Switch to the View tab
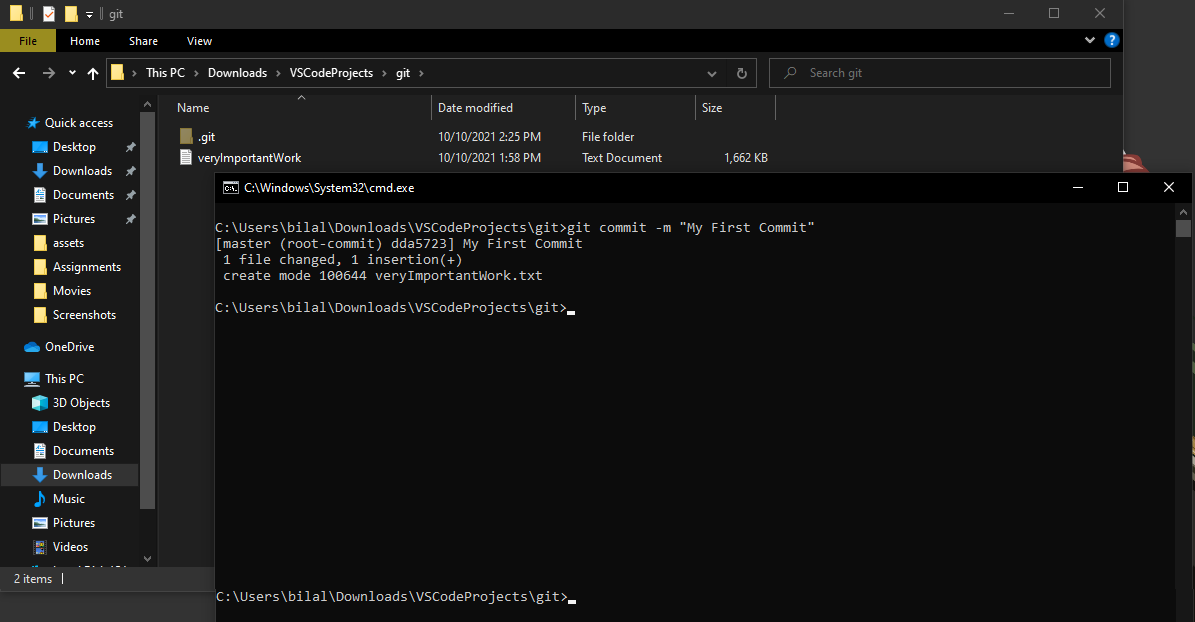Viewport: 1195px width, 622px height. click(x=199, y=41)
